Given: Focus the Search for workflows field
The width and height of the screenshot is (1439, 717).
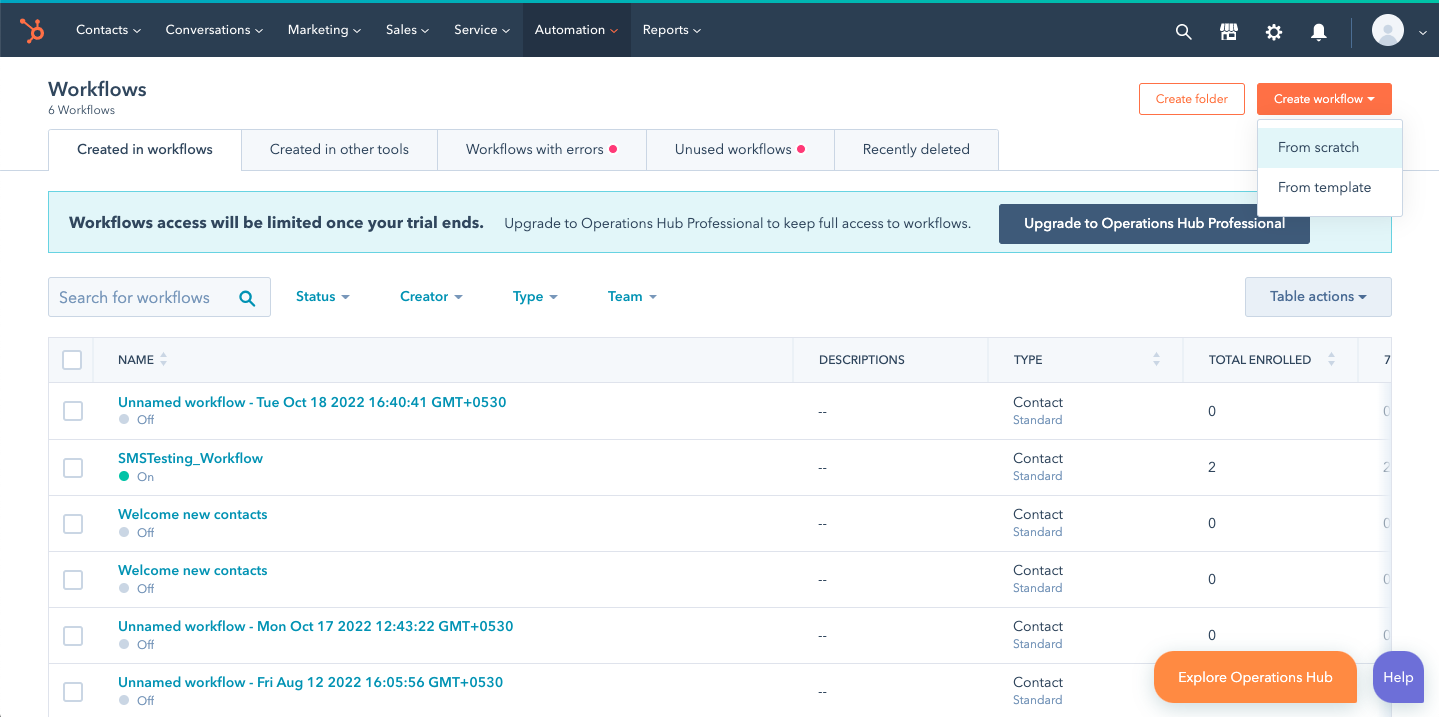Looking at the screenshot, I should coord(159,297).
